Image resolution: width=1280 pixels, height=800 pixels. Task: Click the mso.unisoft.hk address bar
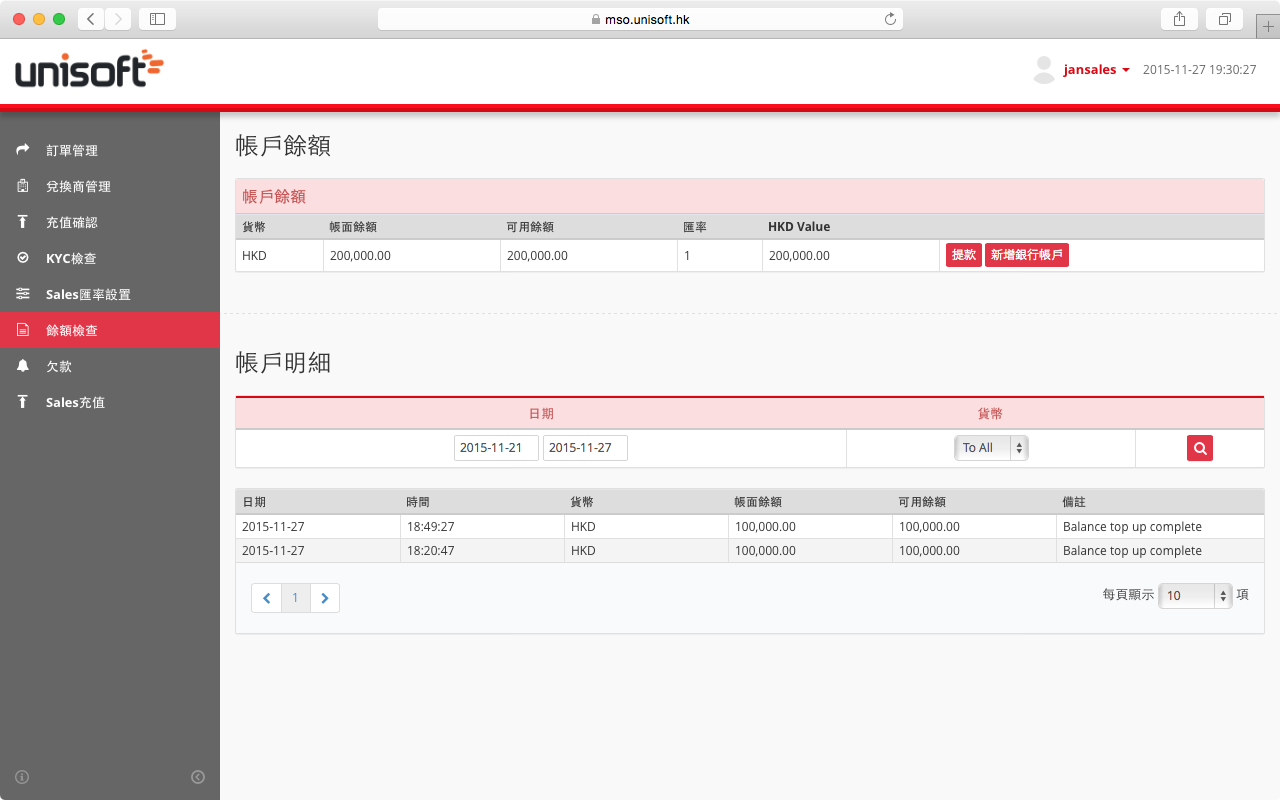coord(640,19)
